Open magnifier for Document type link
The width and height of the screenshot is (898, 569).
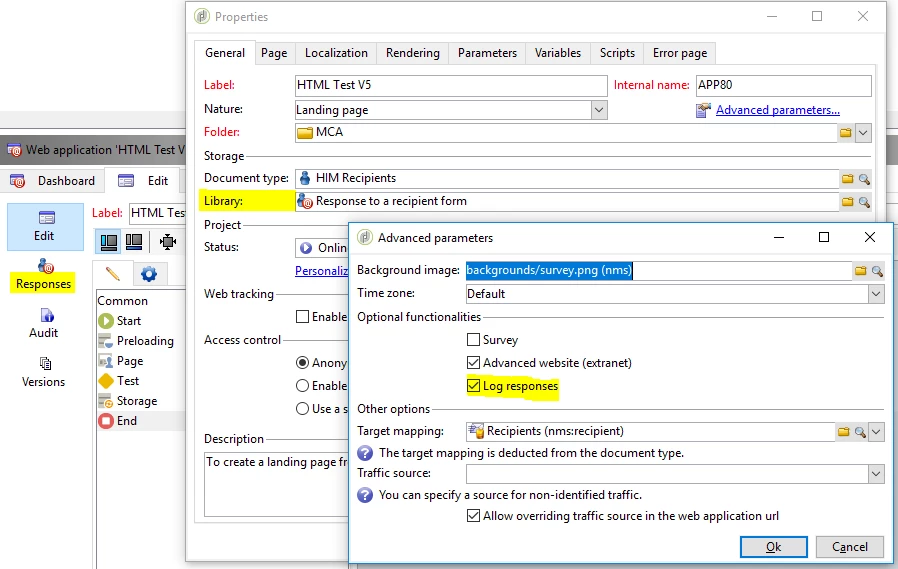pos(864,179)
